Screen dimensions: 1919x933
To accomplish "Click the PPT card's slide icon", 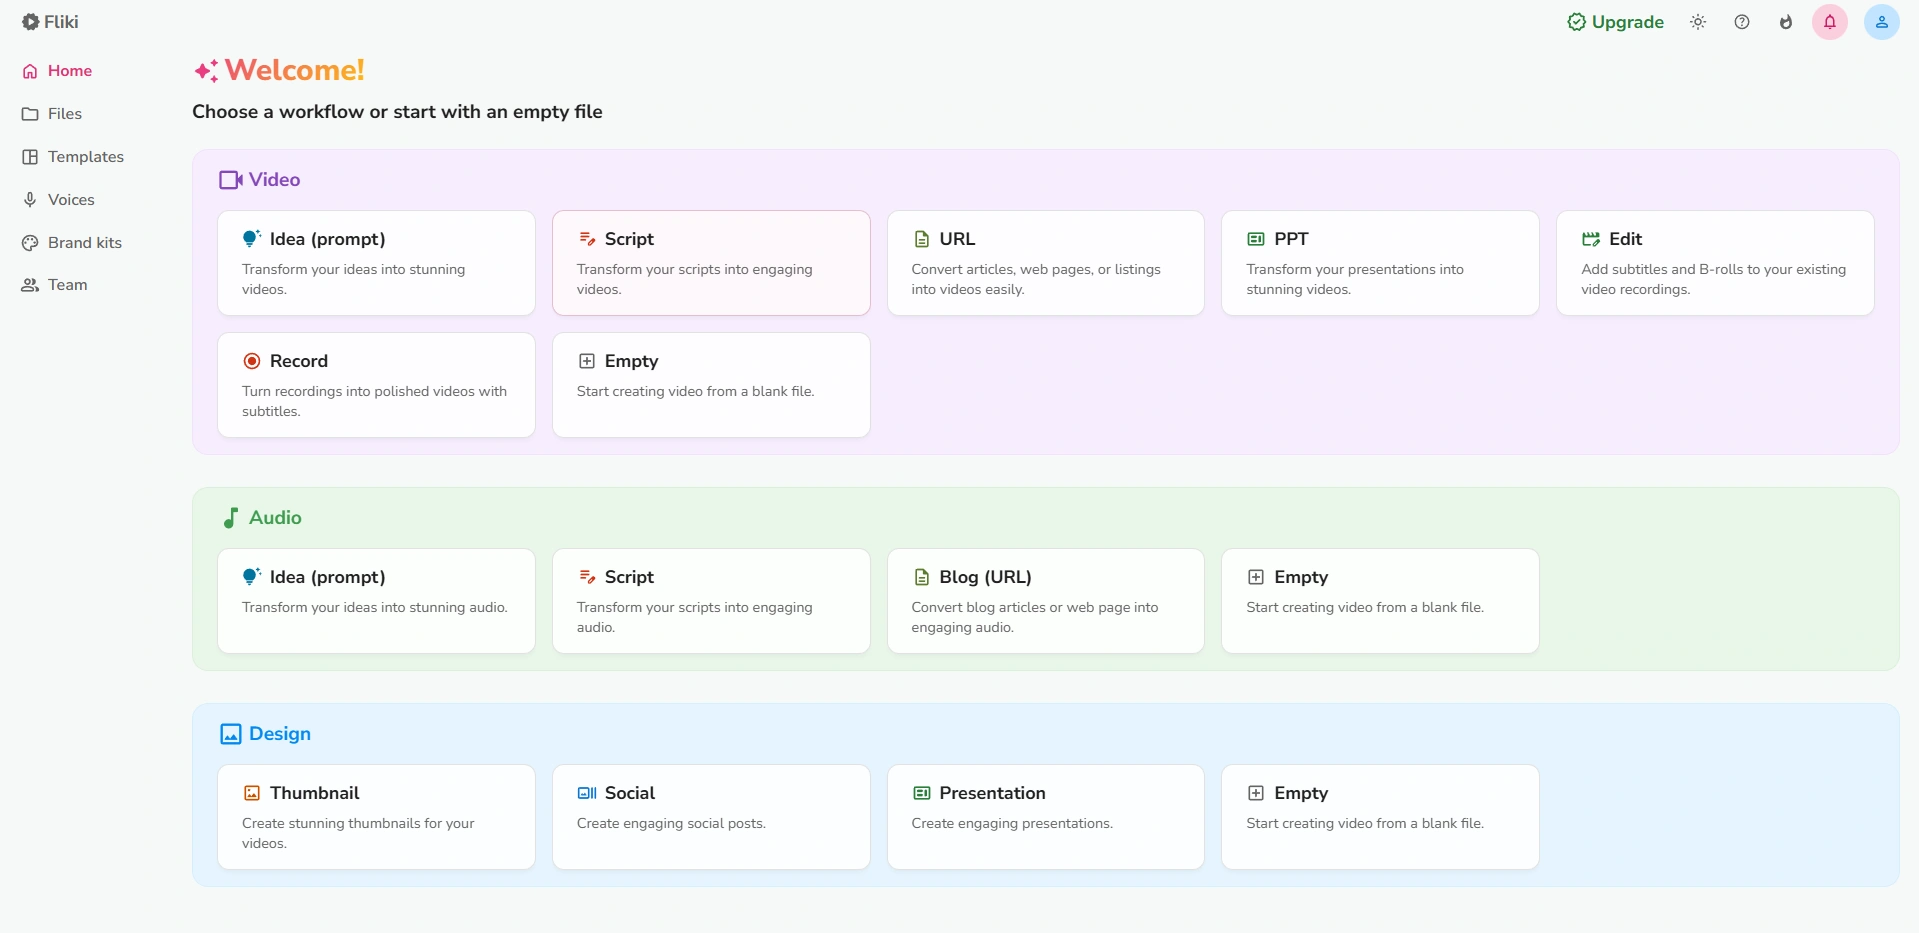I will pyautogui.click(x=1256, y=239).
